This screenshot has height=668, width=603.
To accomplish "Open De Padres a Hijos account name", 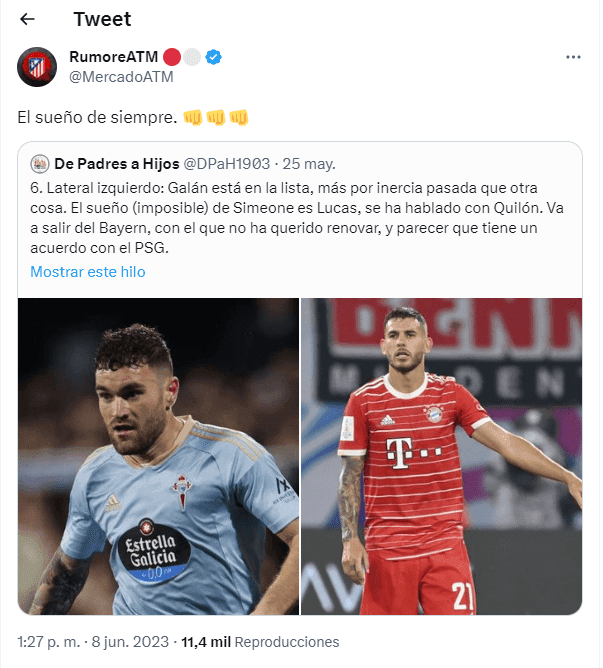I will 117,164.
